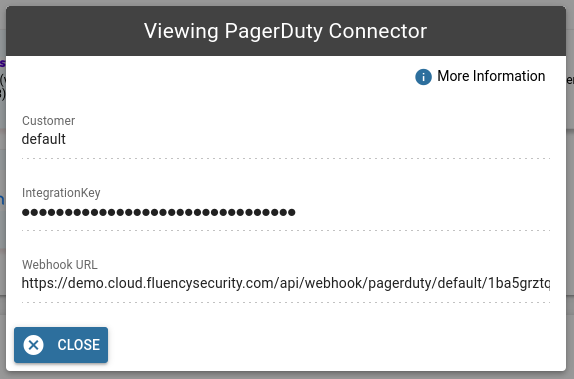574x379 pixels.
Task: Click the "Customer" field label
Action: click(48, 120)
